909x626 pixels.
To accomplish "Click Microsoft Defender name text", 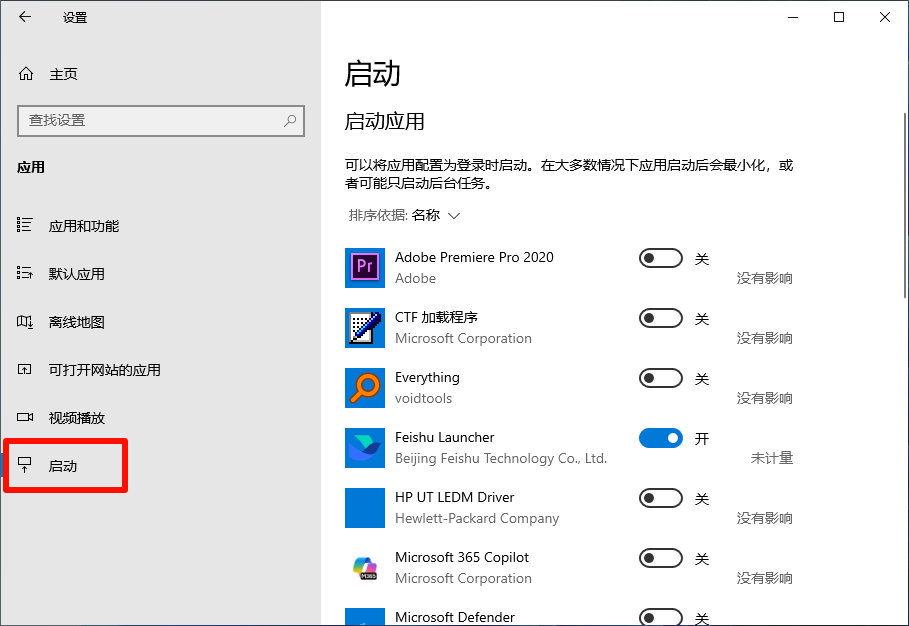I will [455, 617].
